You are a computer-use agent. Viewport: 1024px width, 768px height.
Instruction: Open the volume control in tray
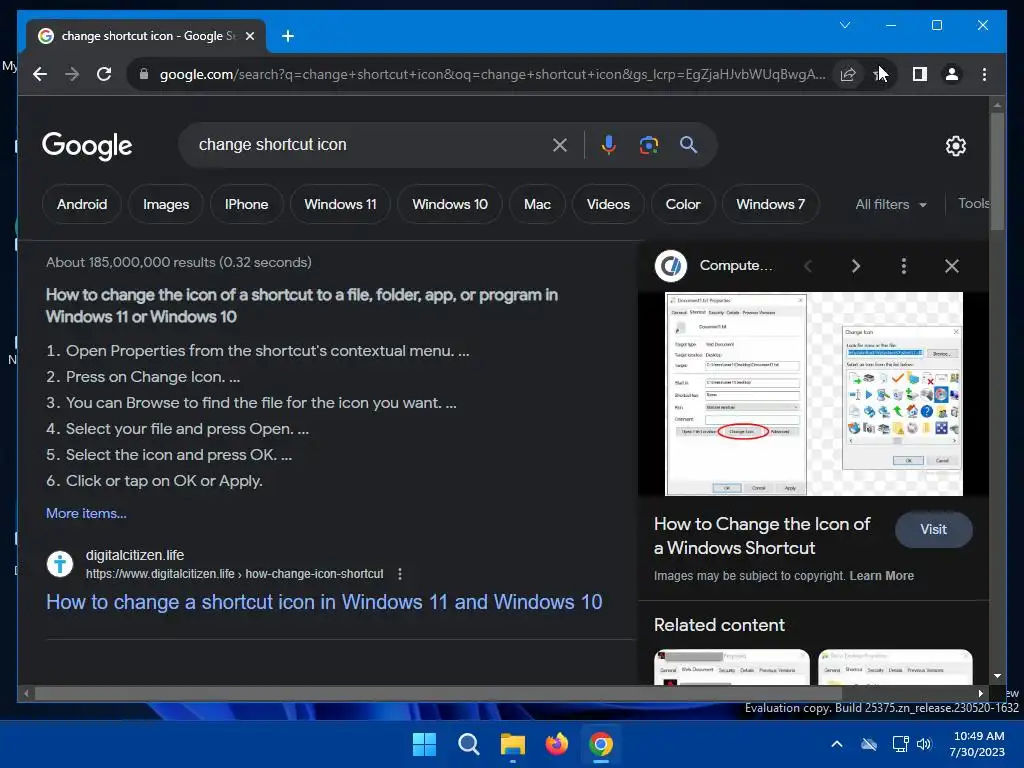(923, 744)
